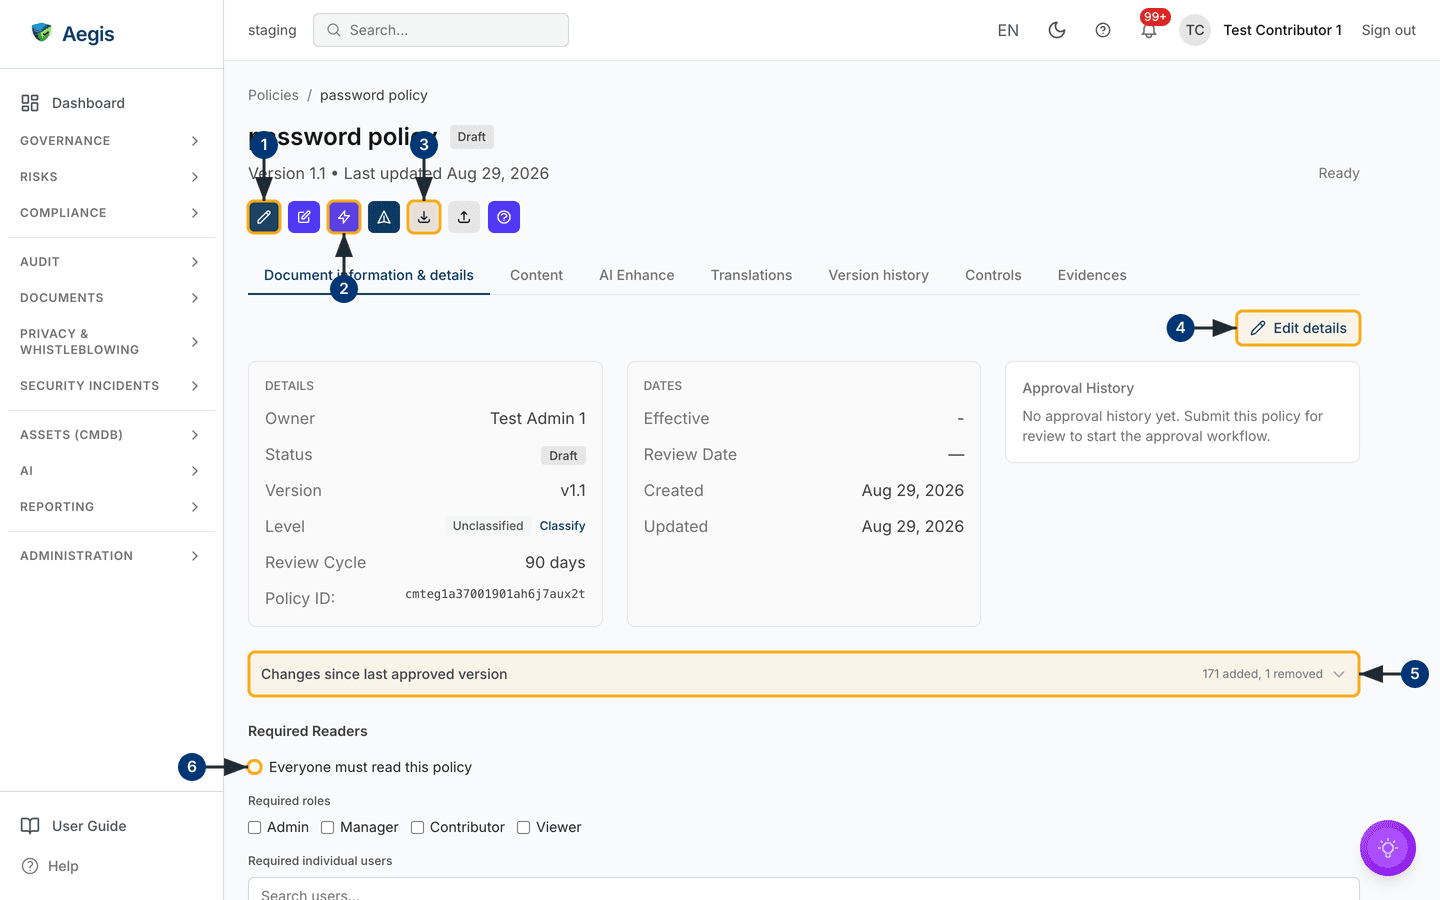1440x900 pixels.
Task: Open the Version history tab
Action: [x=878, y=275]
